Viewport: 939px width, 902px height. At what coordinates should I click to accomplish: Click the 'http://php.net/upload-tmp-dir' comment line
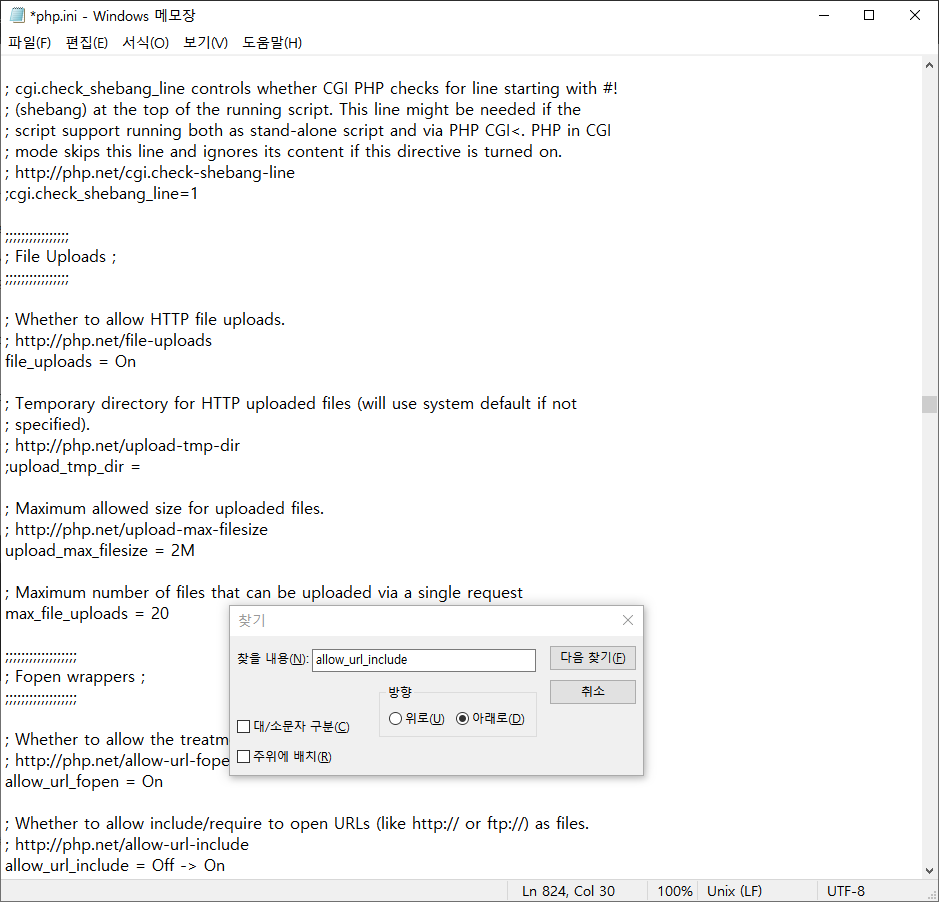click(122, 446)
